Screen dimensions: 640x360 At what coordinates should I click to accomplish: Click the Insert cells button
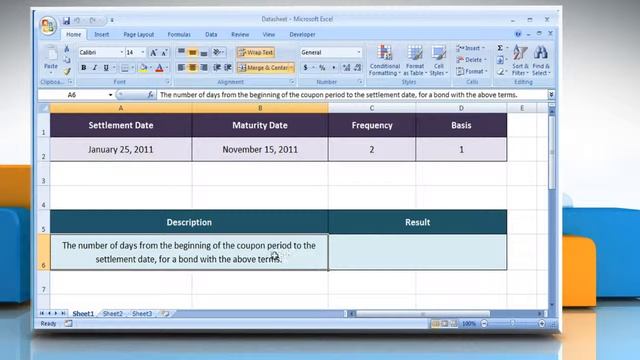[x=471, y=48]
